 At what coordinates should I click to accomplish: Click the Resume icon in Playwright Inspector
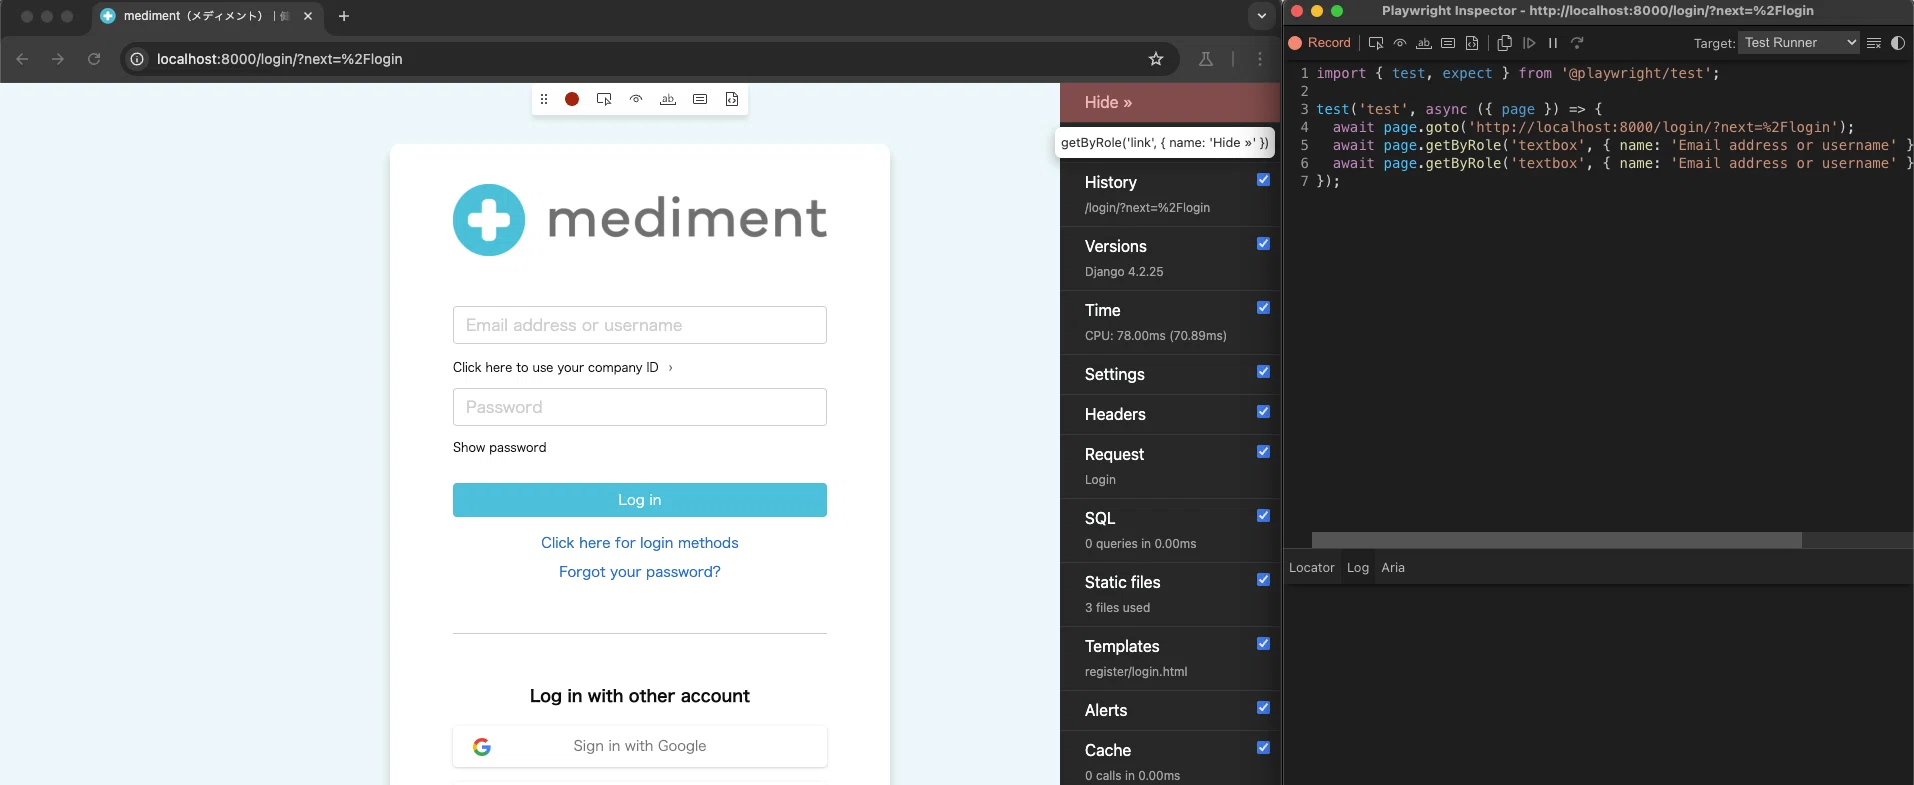1529,43
